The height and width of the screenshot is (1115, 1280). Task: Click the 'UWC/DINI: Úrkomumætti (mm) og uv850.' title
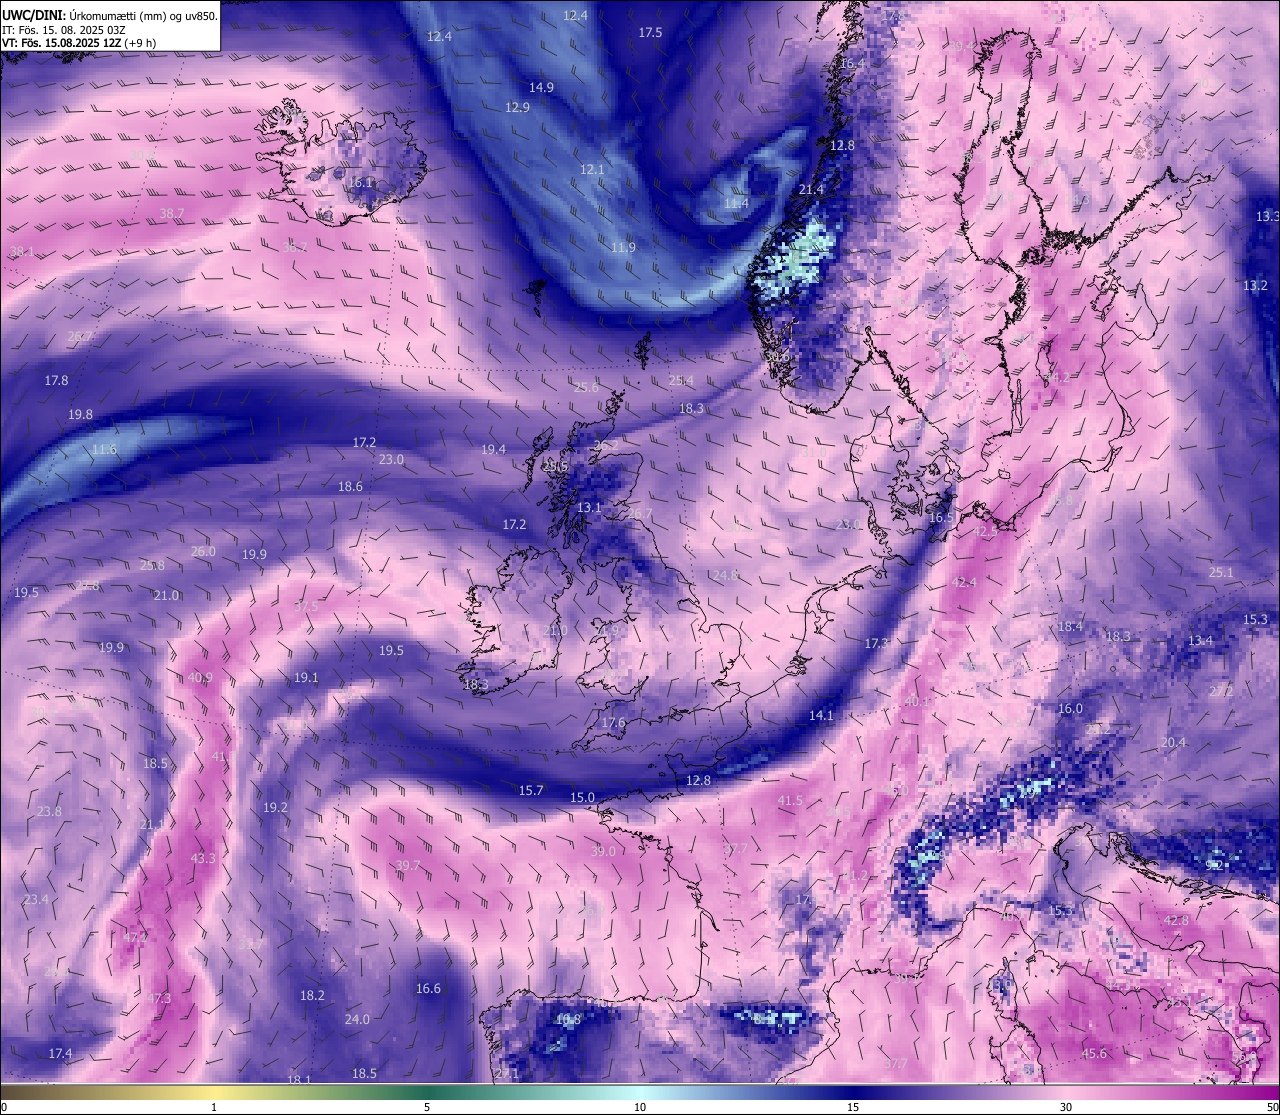(109, 16)
